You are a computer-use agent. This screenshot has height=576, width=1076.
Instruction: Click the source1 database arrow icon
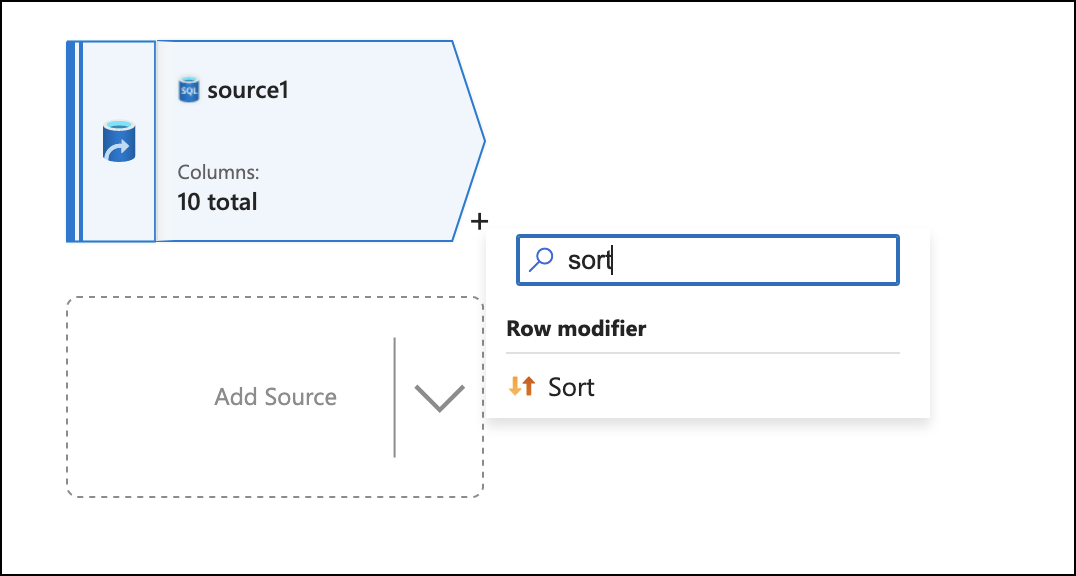(119, 142)
